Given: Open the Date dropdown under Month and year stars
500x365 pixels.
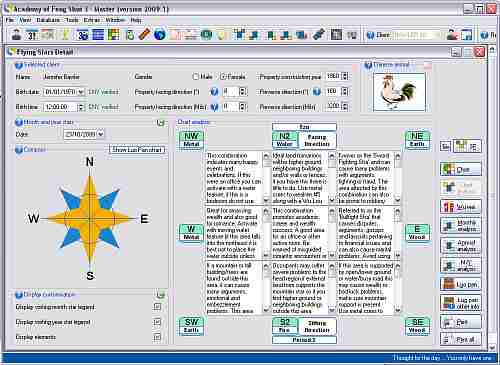Looking at the screenshot, I should (x=101, y=134).
